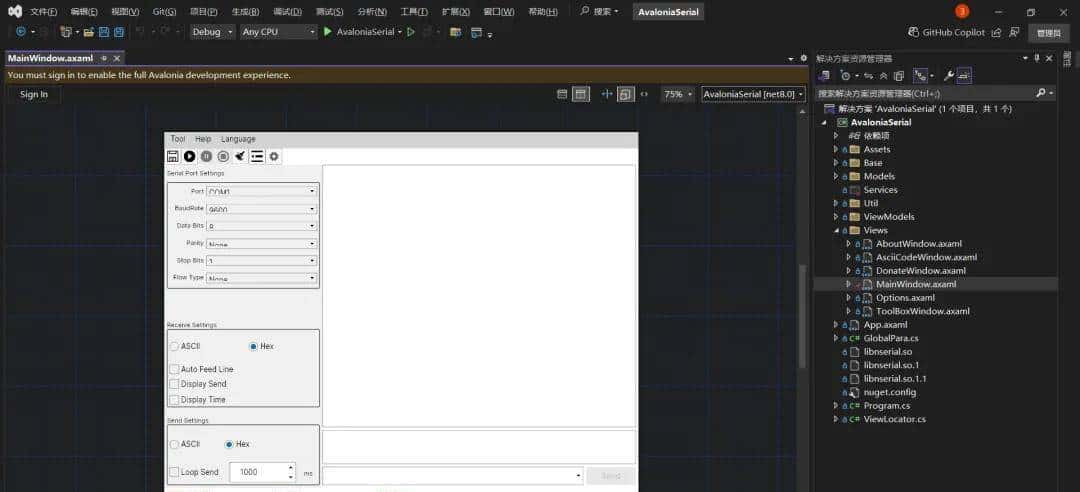Click the share icon beside GitHub Copilot

pyautogui.click(x=996, y=32)
